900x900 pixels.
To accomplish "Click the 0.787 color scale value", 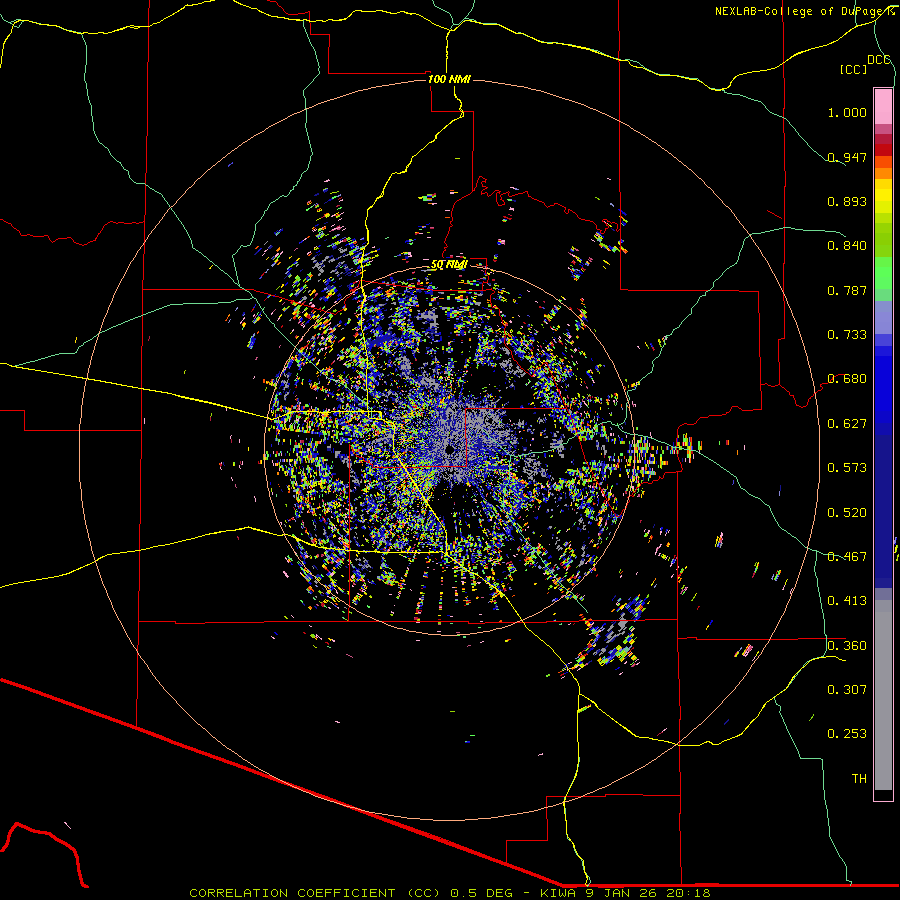I will tap(847, 290).
